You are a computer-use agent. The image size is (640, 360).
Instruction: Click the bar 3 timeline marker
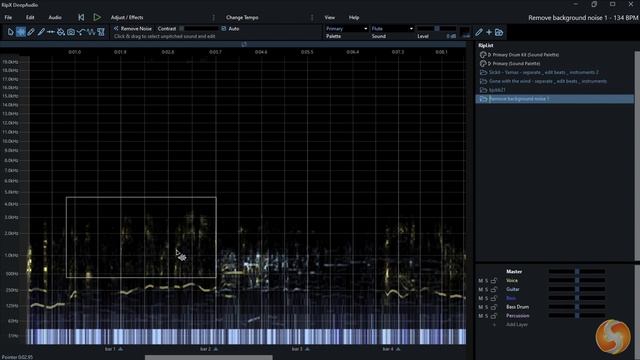click(x=300, y=349)
